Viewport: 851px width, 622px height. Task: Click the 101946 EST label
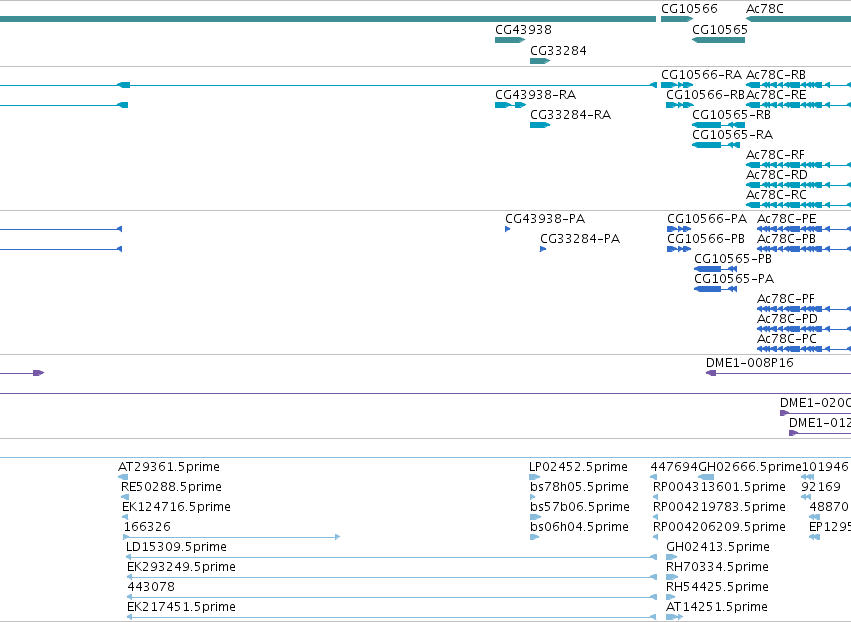(x=825, y=467)
